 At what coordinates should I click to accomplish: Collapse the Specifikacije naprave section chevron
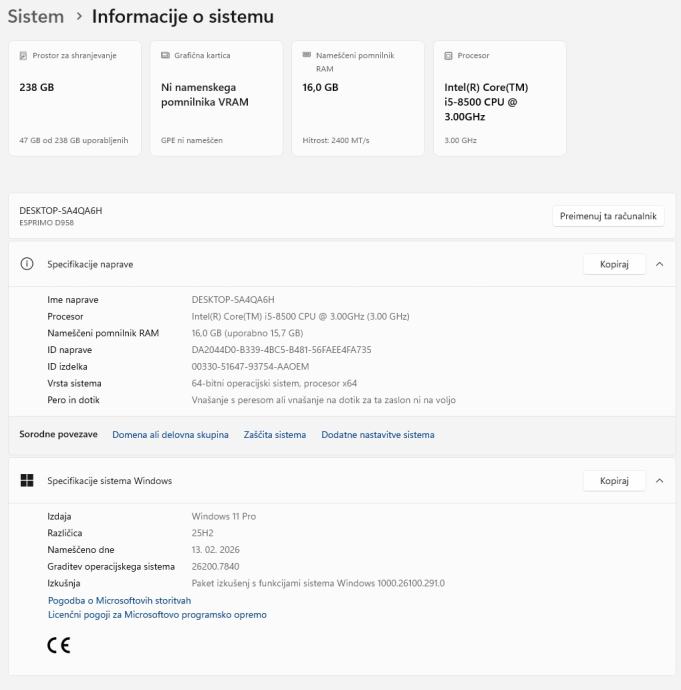659,264
